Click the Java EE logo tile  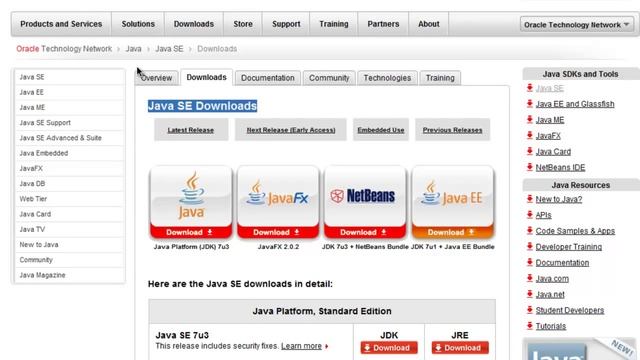click(x=453, y=196)
